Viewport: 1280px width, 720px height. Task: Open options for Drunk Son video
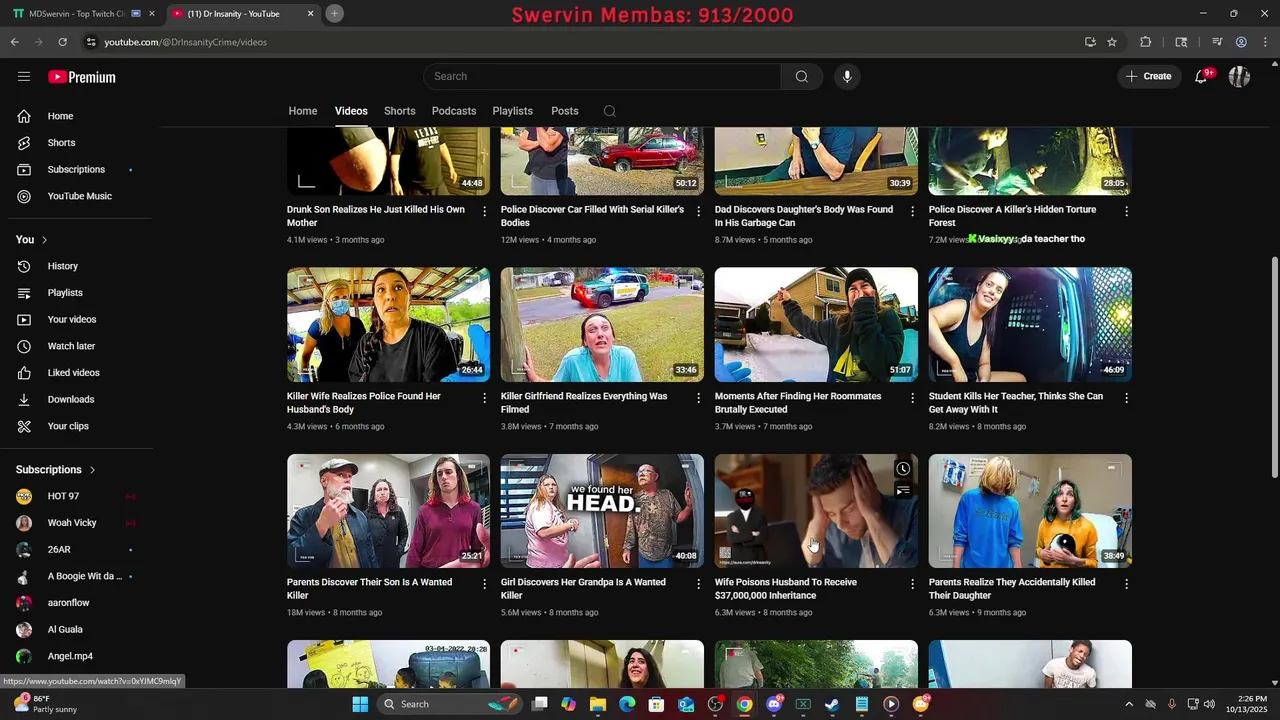click(484, 212)
